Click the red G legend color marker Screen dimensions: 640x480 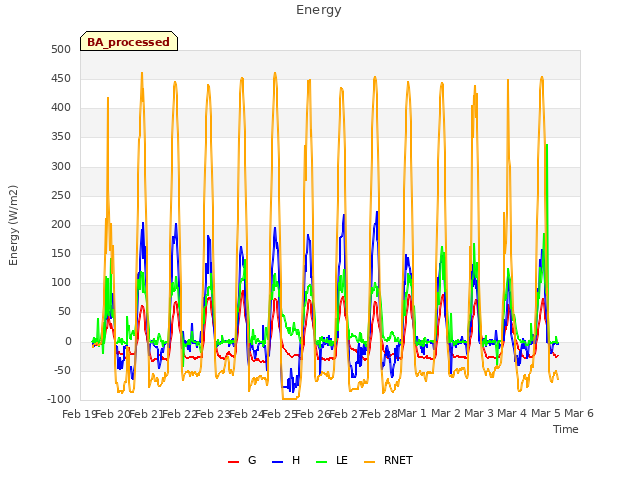(233, 462)
